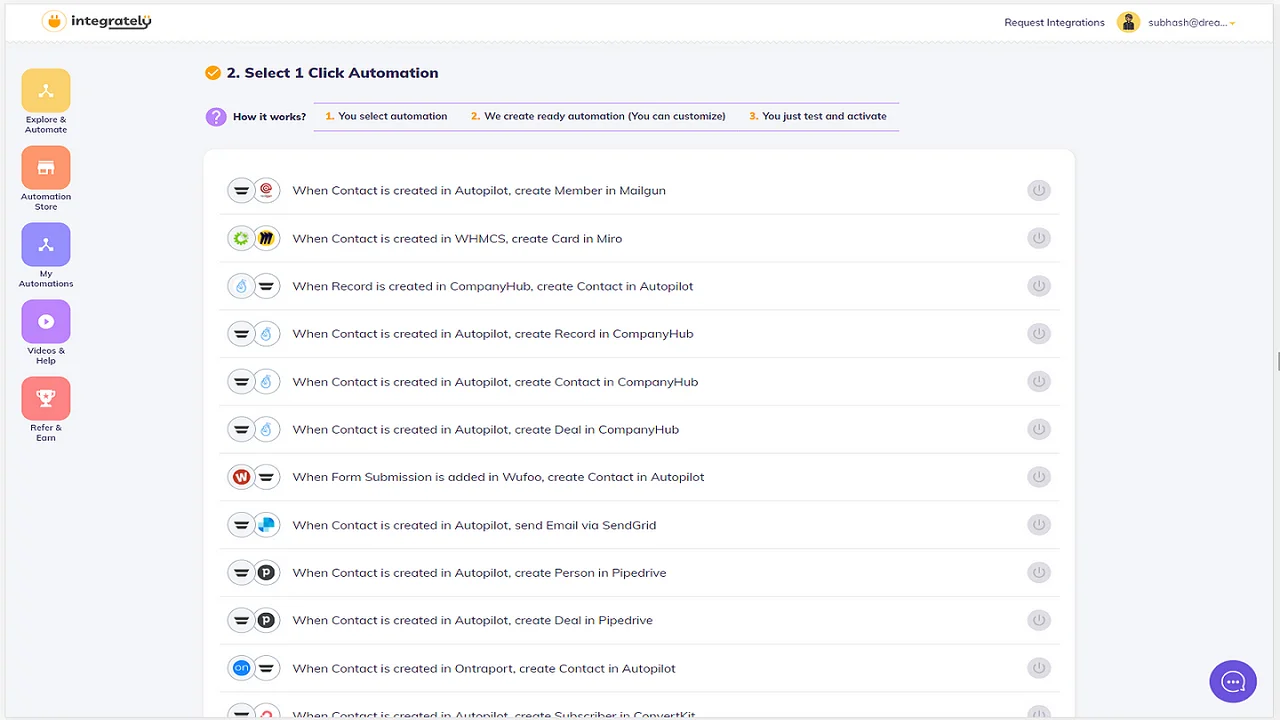Open the chat support widget

pyautogui.click(x=1232, y=681)
